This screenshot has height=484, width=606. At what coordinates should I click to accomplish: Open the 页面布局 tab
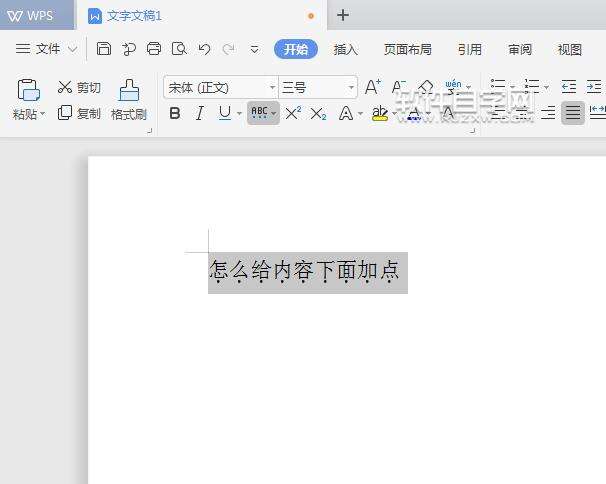(407, 49)
